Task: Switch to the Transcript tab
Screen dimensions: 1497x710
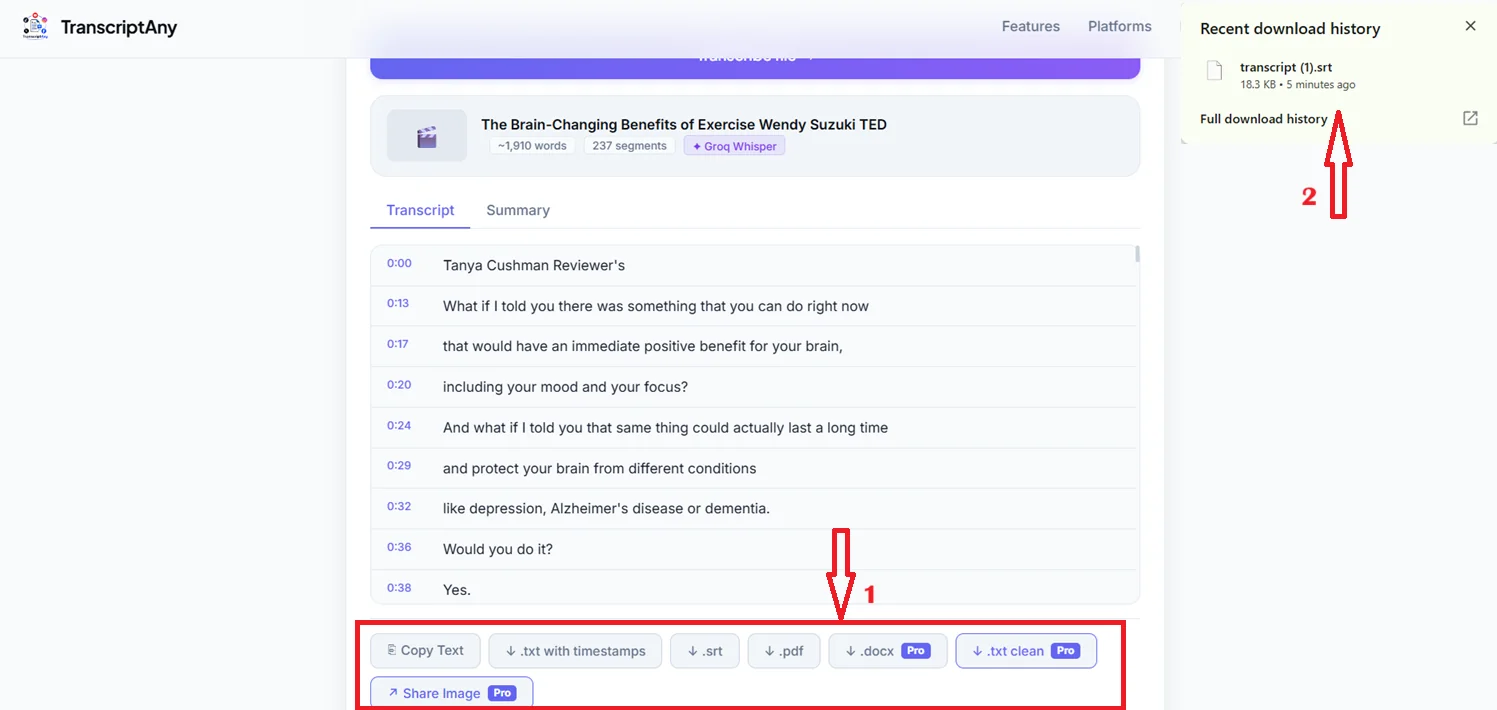Action: point(420,210)
